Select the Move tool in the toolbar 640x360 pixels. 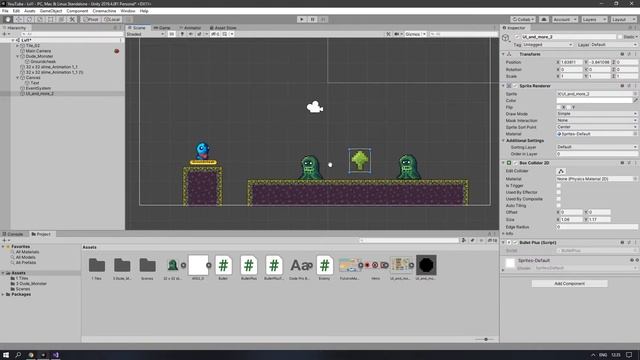click(x=18, y=19)
